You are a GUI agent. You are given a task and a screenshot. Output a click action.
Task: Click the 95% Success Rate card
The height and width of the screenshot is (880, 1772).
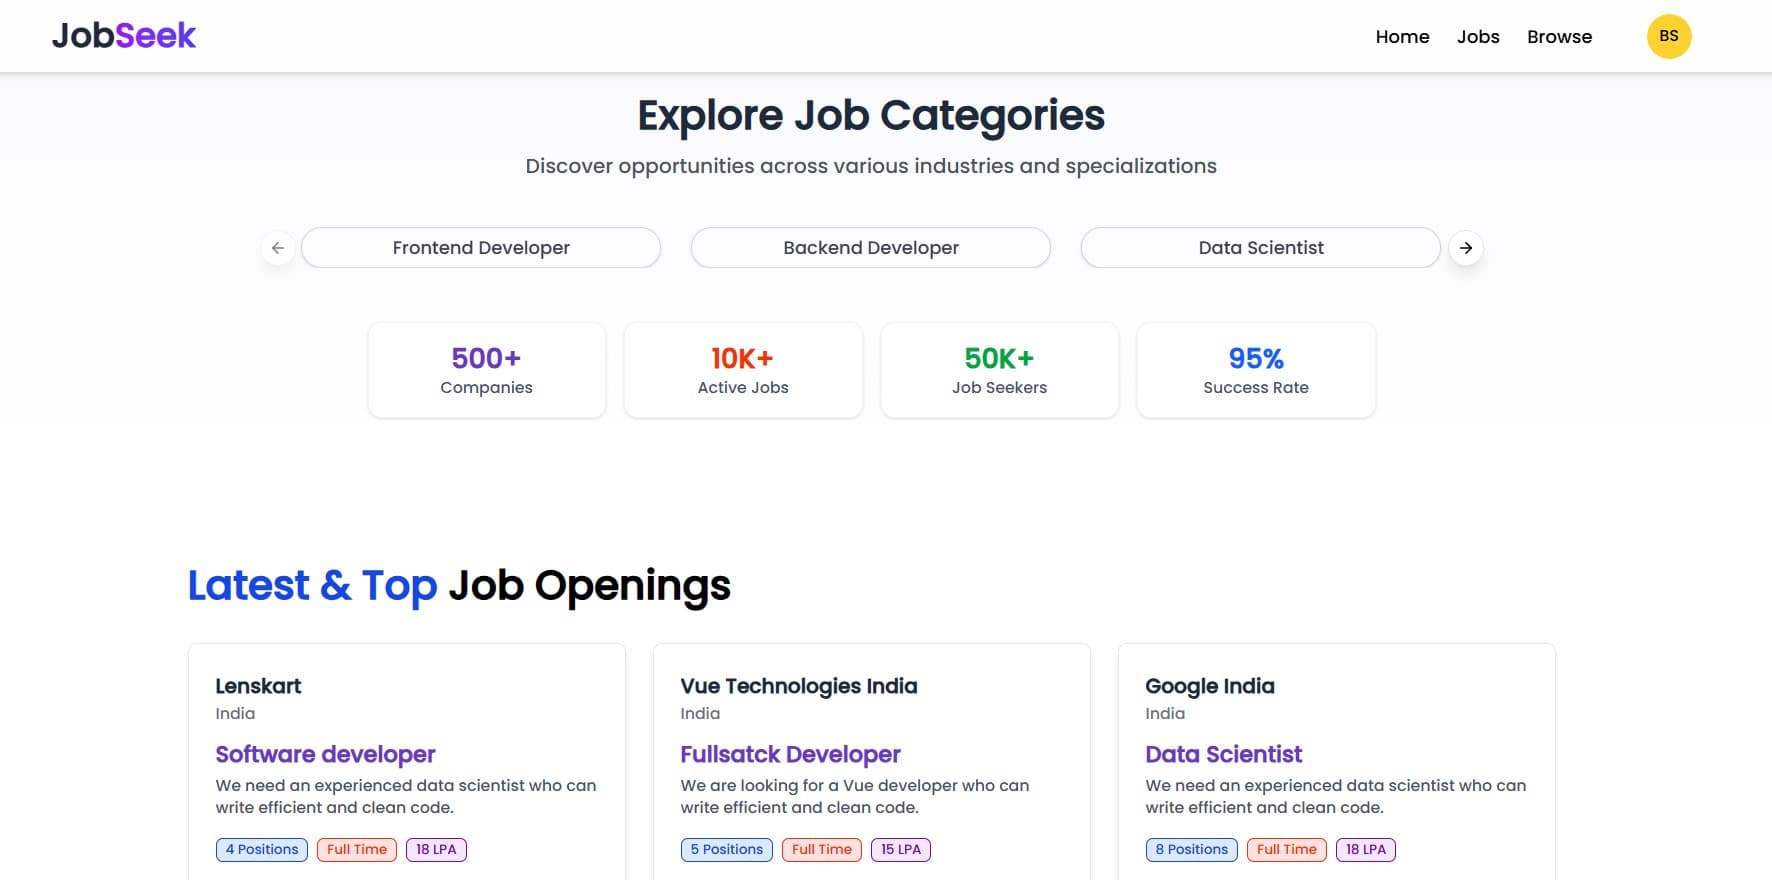coord(1256,370)
